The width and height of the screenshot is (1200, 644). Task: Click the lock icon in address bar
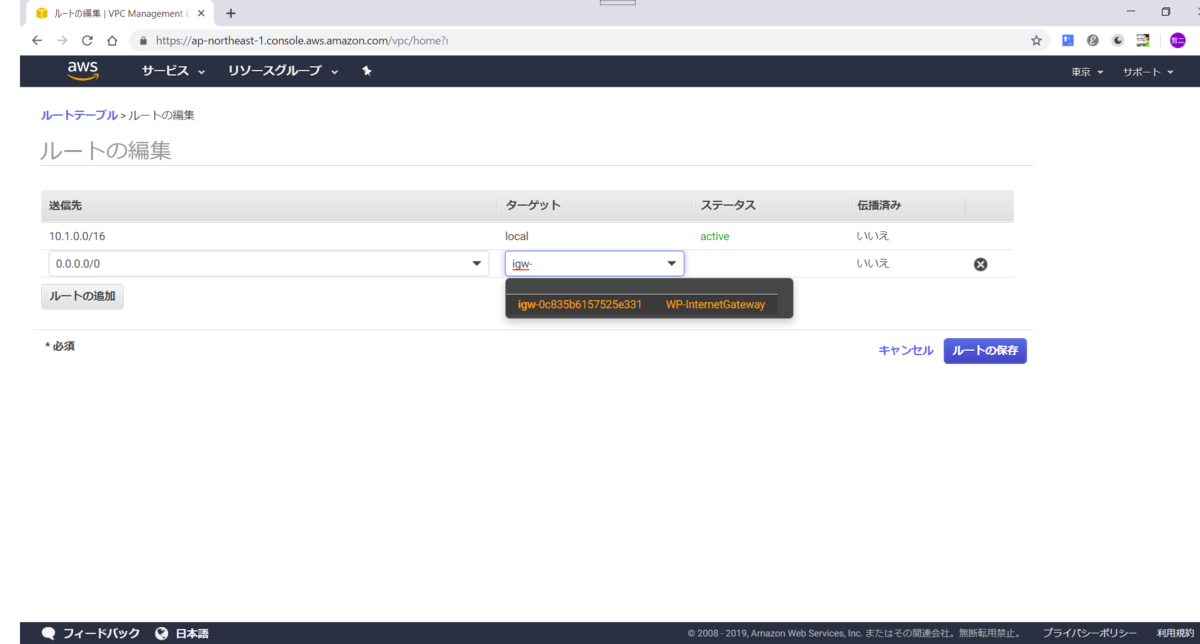[x=143, y=41]
